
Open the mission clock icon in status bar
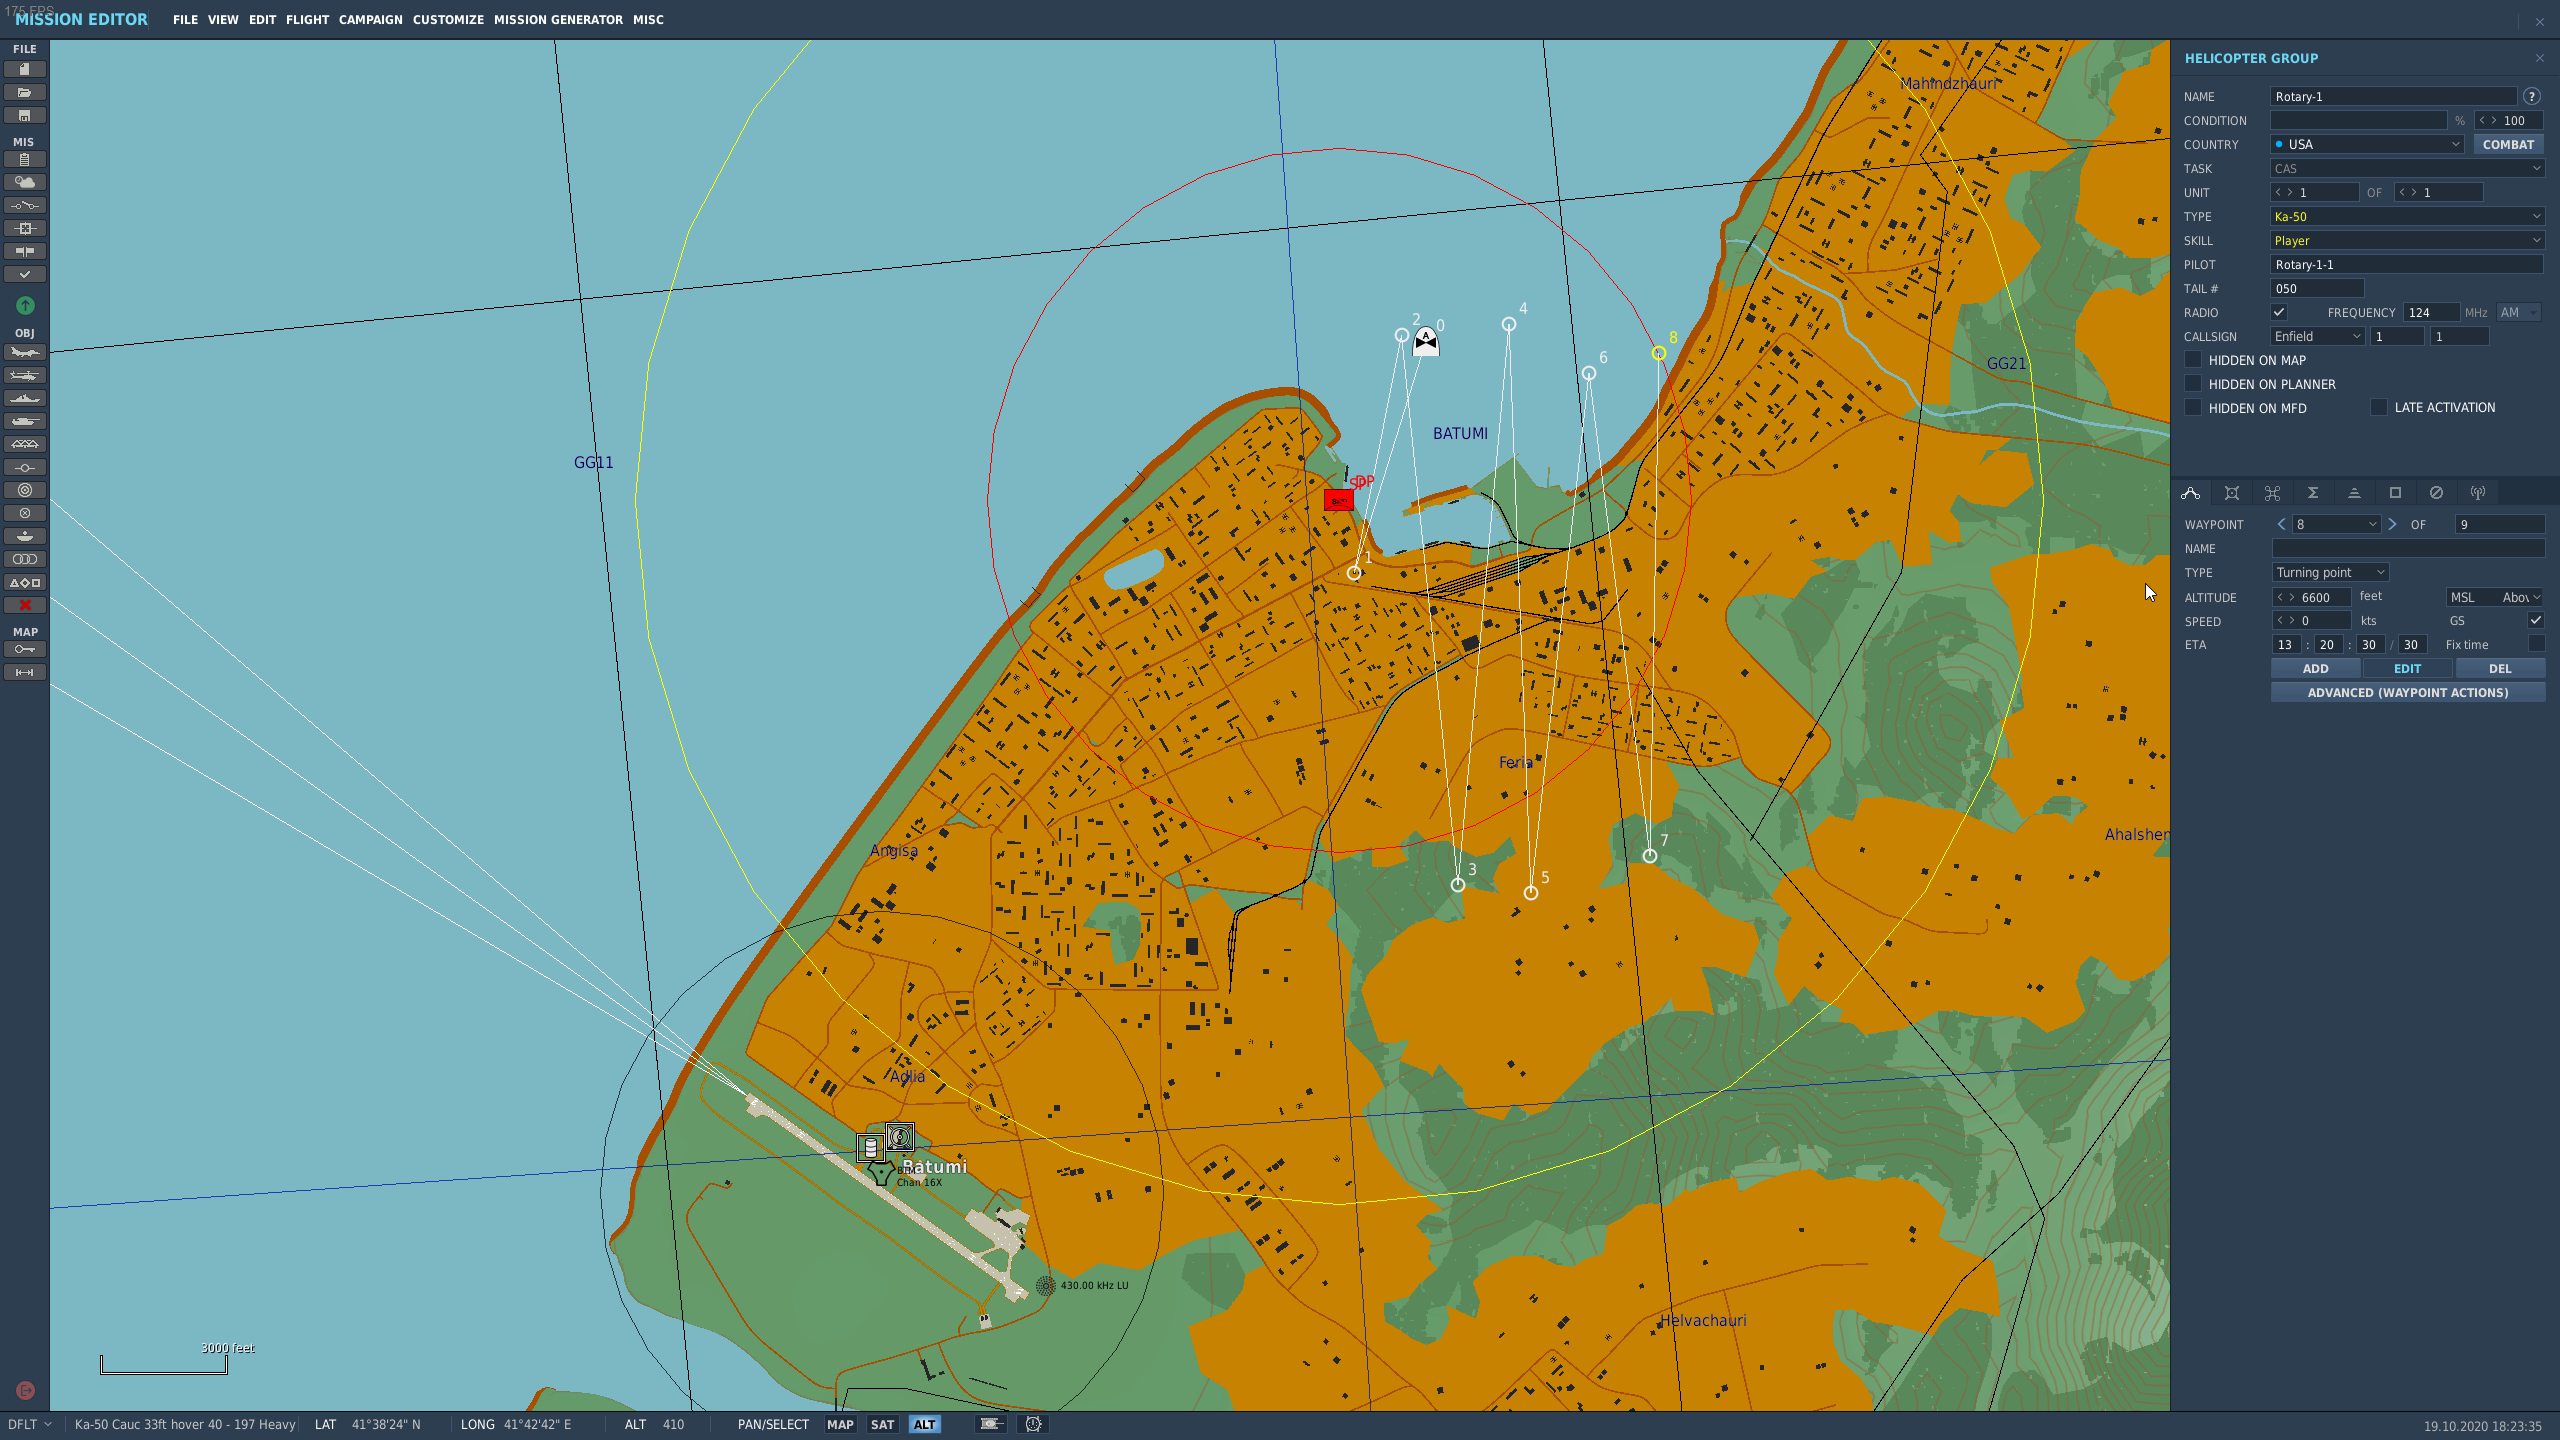(x=1033, y=1424)
